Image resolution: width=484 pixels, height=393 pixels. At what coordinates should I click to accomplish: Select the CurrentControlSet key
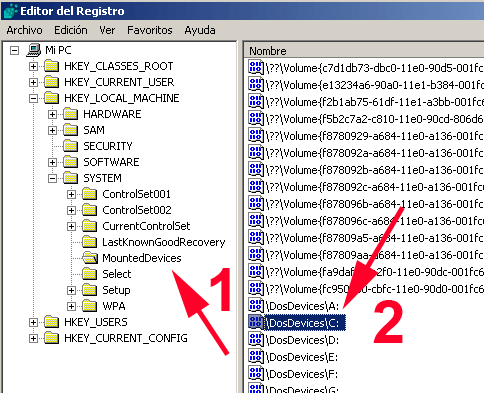(146, 226)
